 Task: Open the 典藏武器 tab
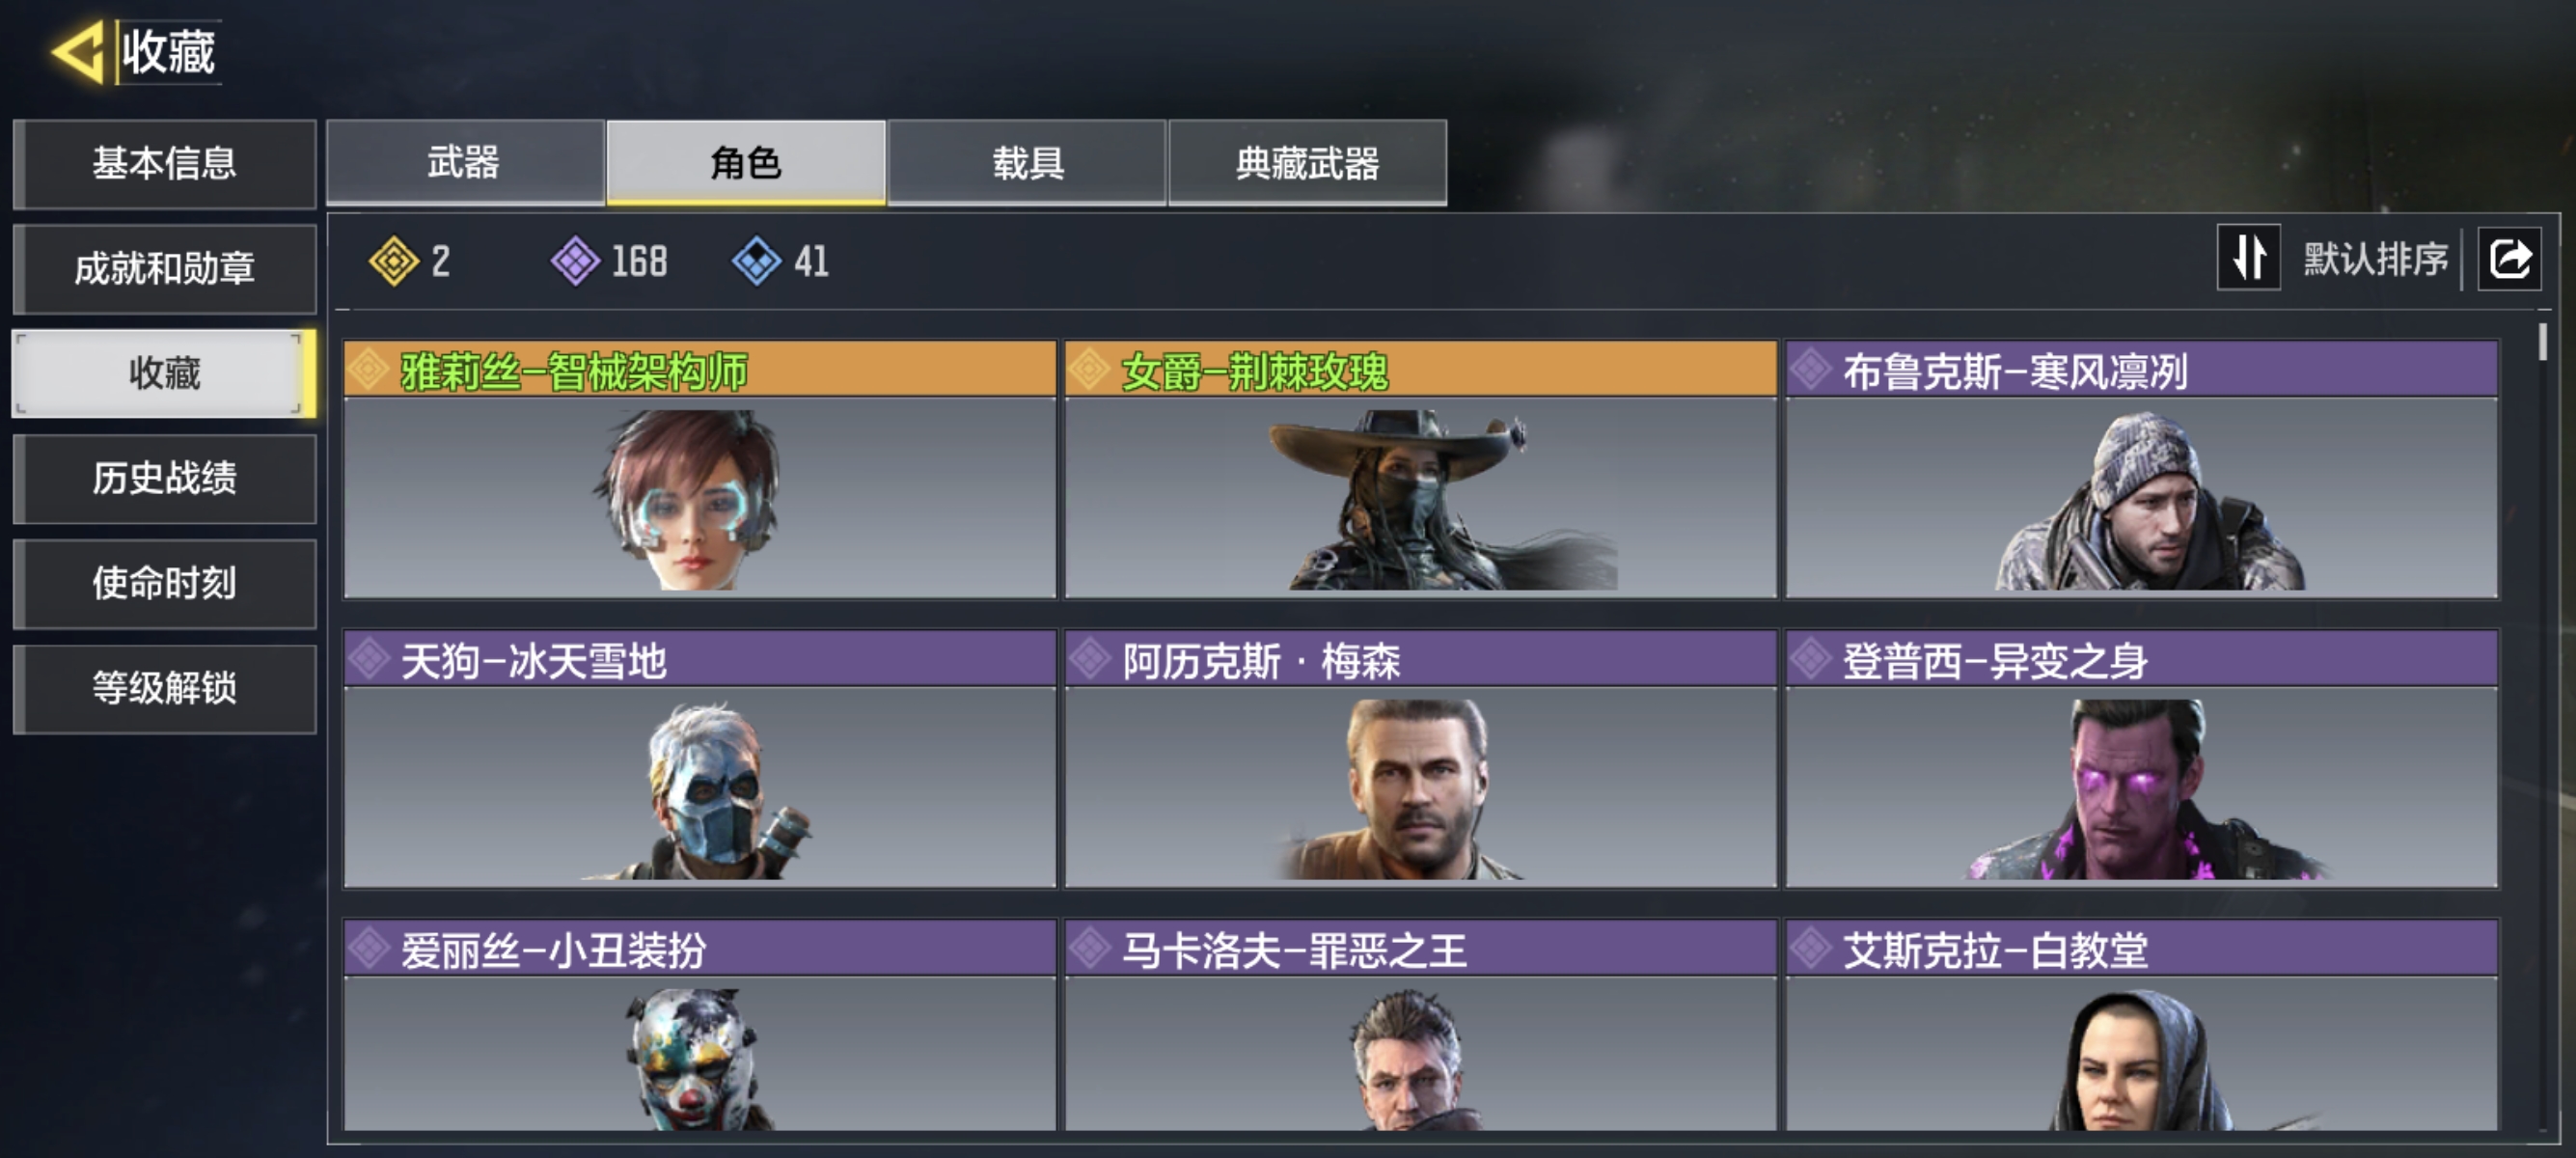click(1308, 162)
